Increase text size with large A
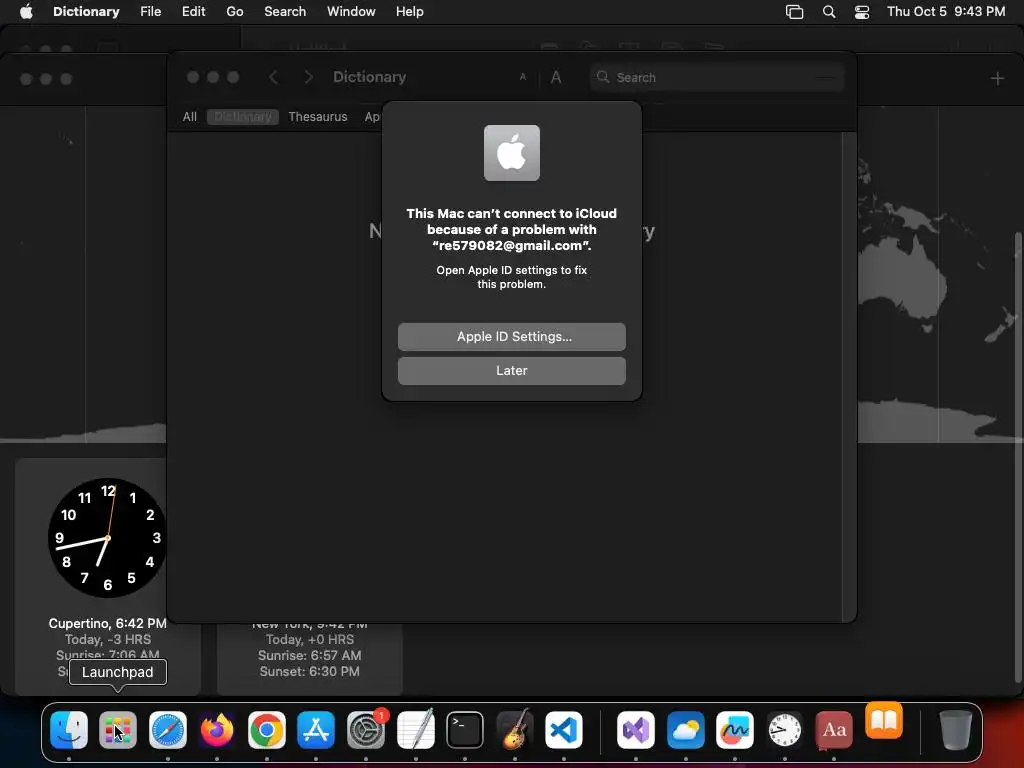1024x768 pixels. pos(556,77)
